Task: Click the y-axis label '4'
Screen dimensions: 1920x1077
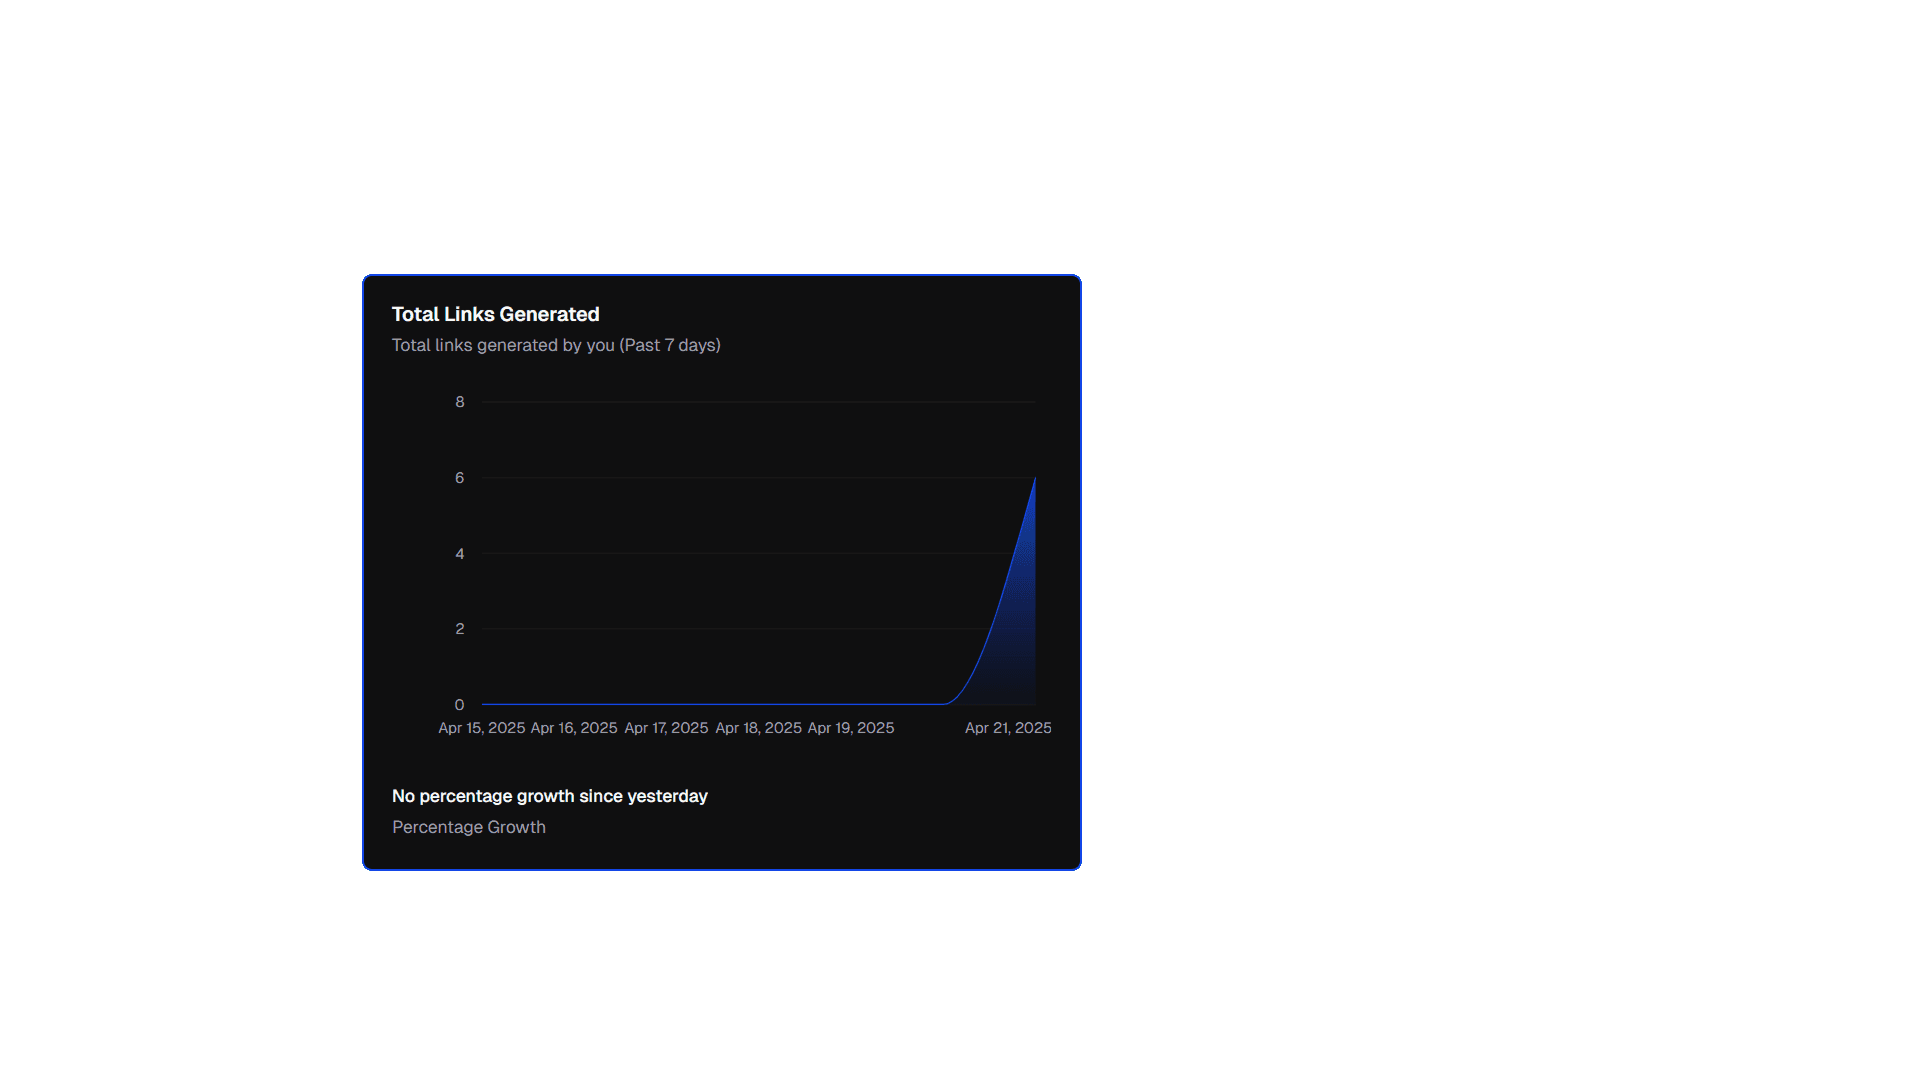Action: point(460,554)
